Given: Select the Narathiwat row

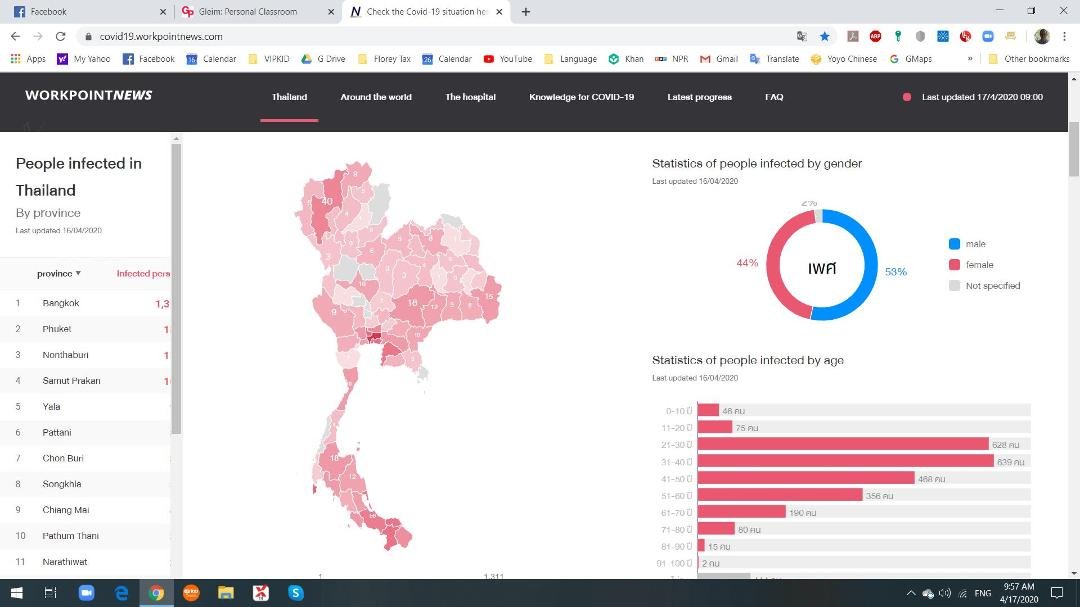Looking at the screenshot, I should pyautogui.click(x=85, y=562).
